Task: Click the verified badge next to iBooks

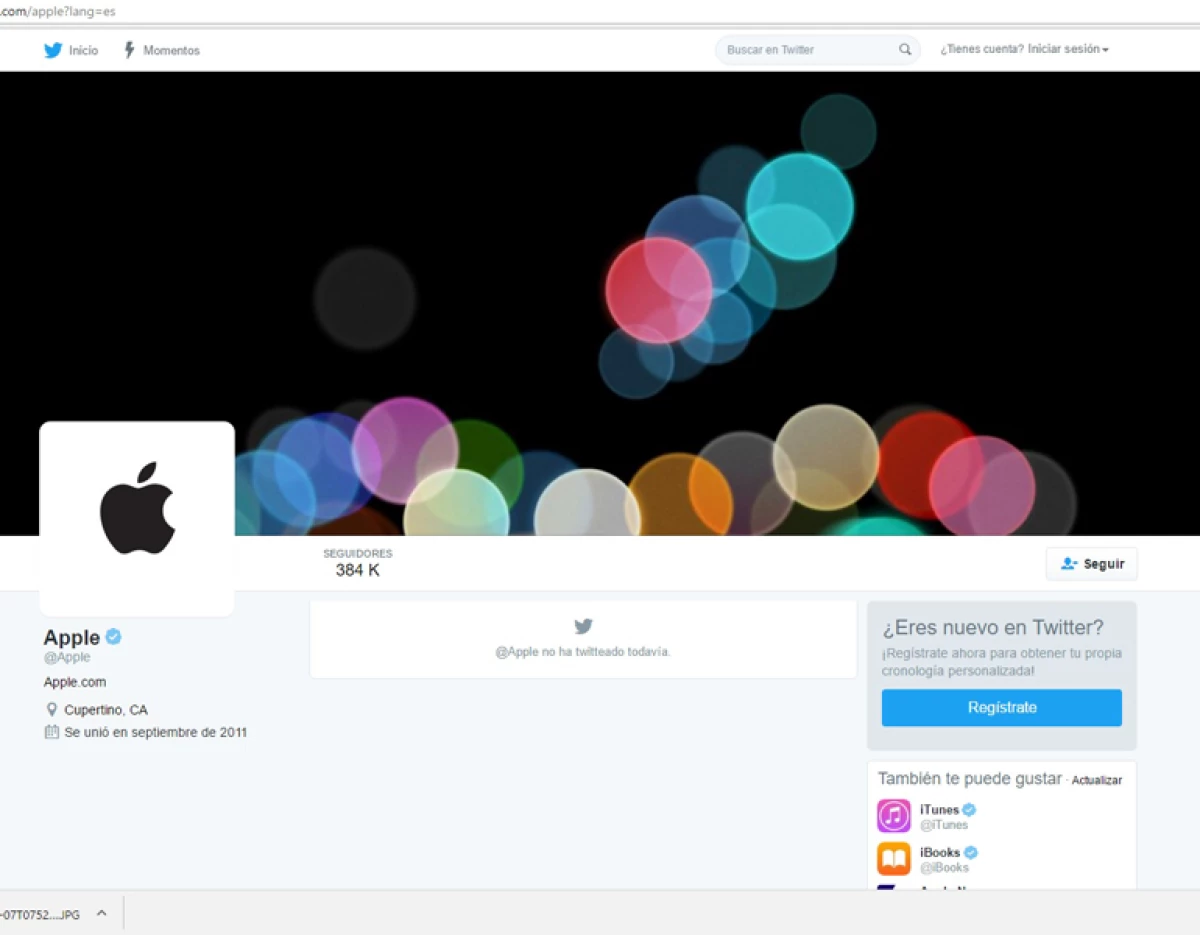Action: 971,853
